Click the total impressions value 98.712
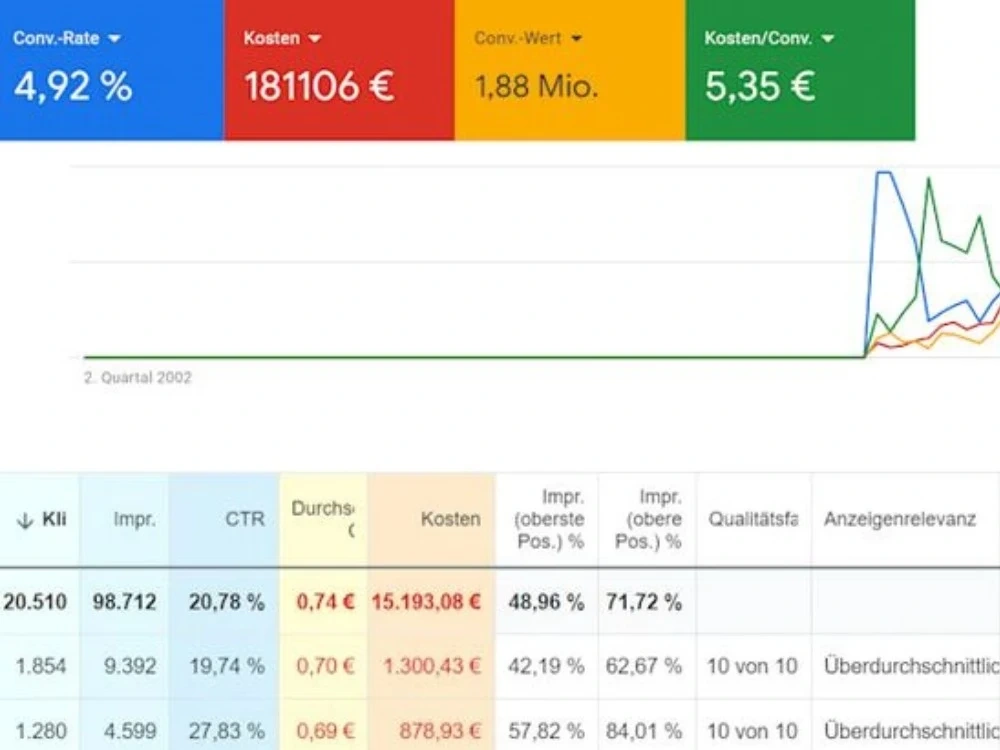 tap(124, 601)
